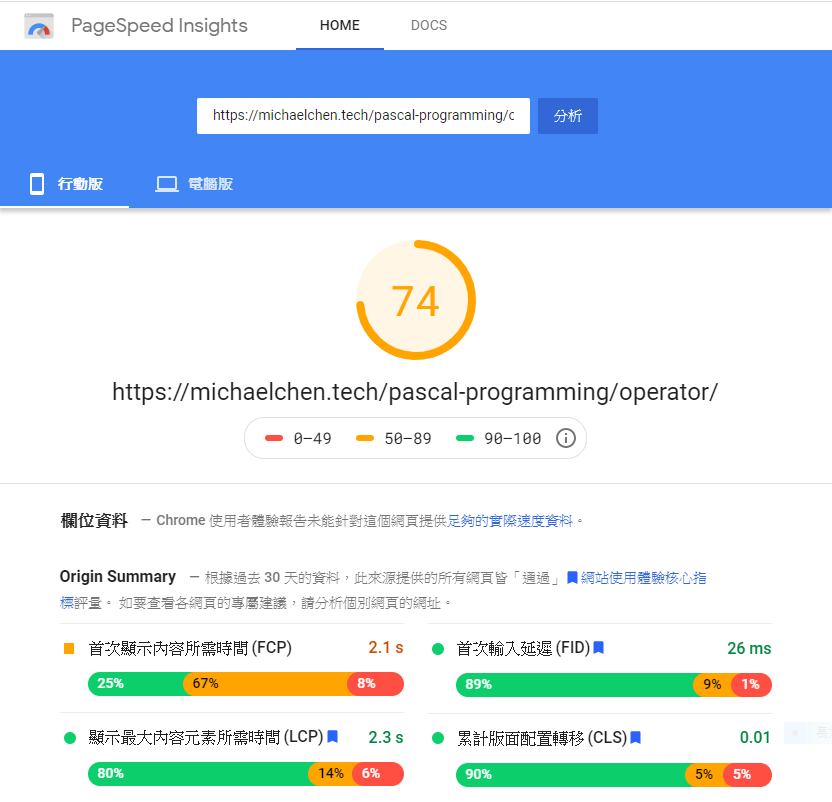
Task: Click the LCP orange 14% bar segment
Action: (331, 774)
